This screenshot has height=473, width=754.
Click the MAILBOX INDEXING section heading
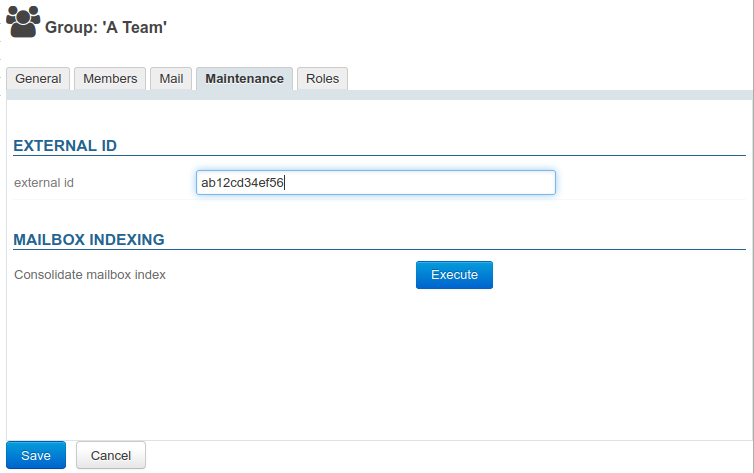(x=88, y=240)
